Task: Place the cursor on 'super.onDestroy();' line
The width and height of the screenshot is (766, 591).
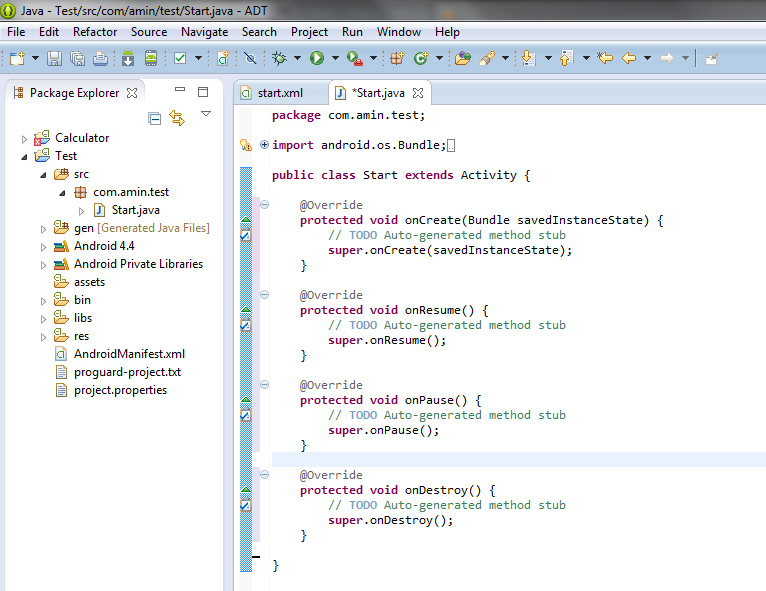Action: (391, 520)
